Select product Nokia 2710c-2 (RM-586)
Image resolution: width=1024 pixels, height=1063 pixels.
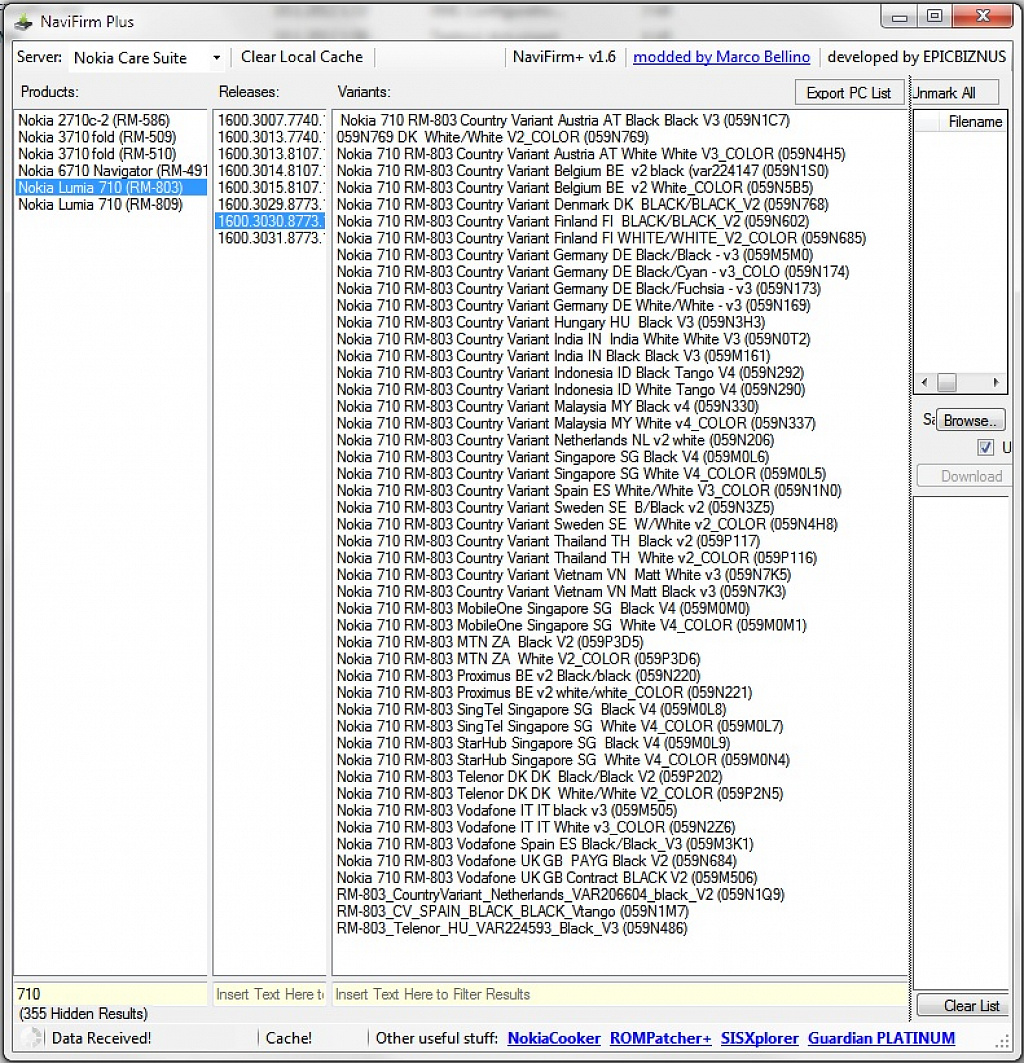(94, 120)
